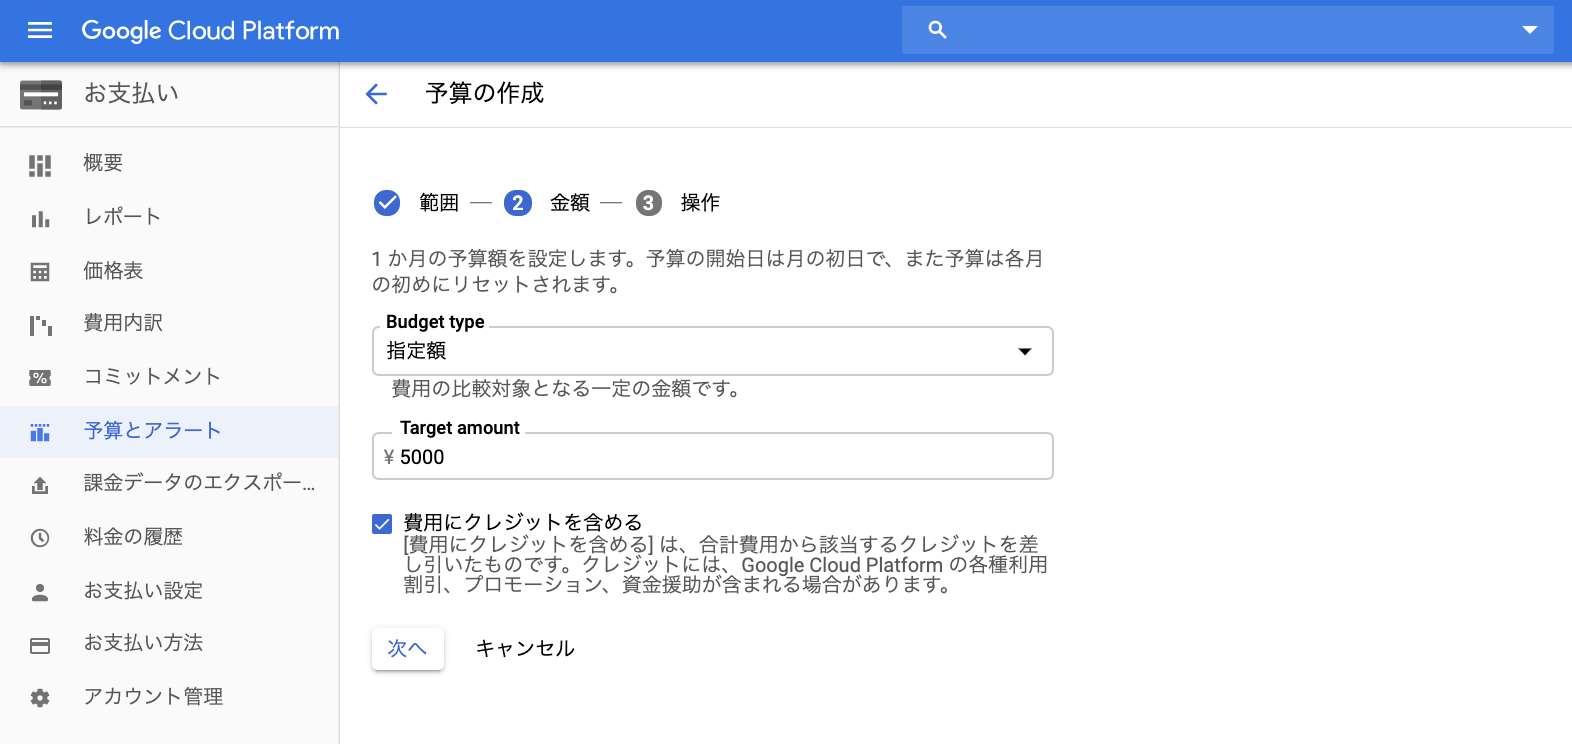Click the 料金の履歴 clock icon
Viewport: 1572px width, 744px height.
(40, 538)
